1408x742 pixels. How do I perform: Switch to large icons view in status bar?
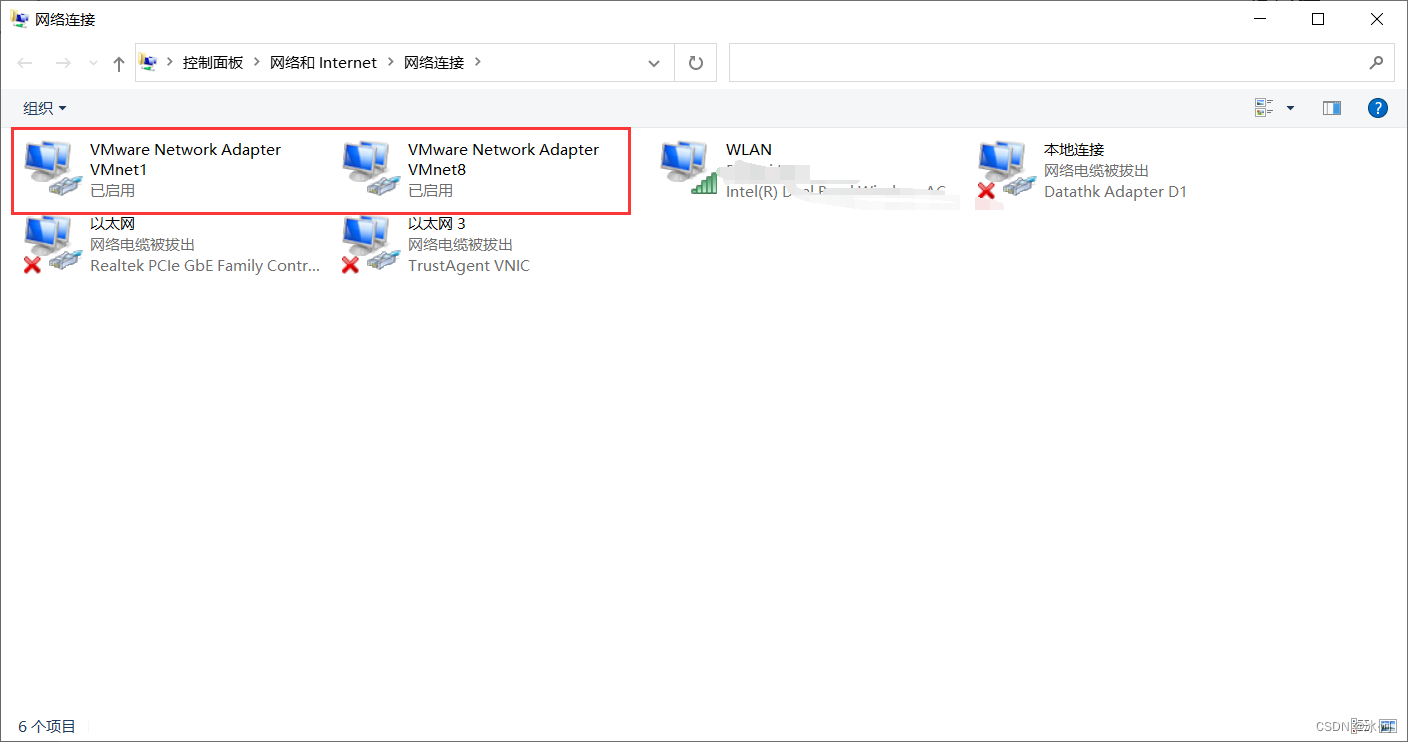coord(1387,726)
